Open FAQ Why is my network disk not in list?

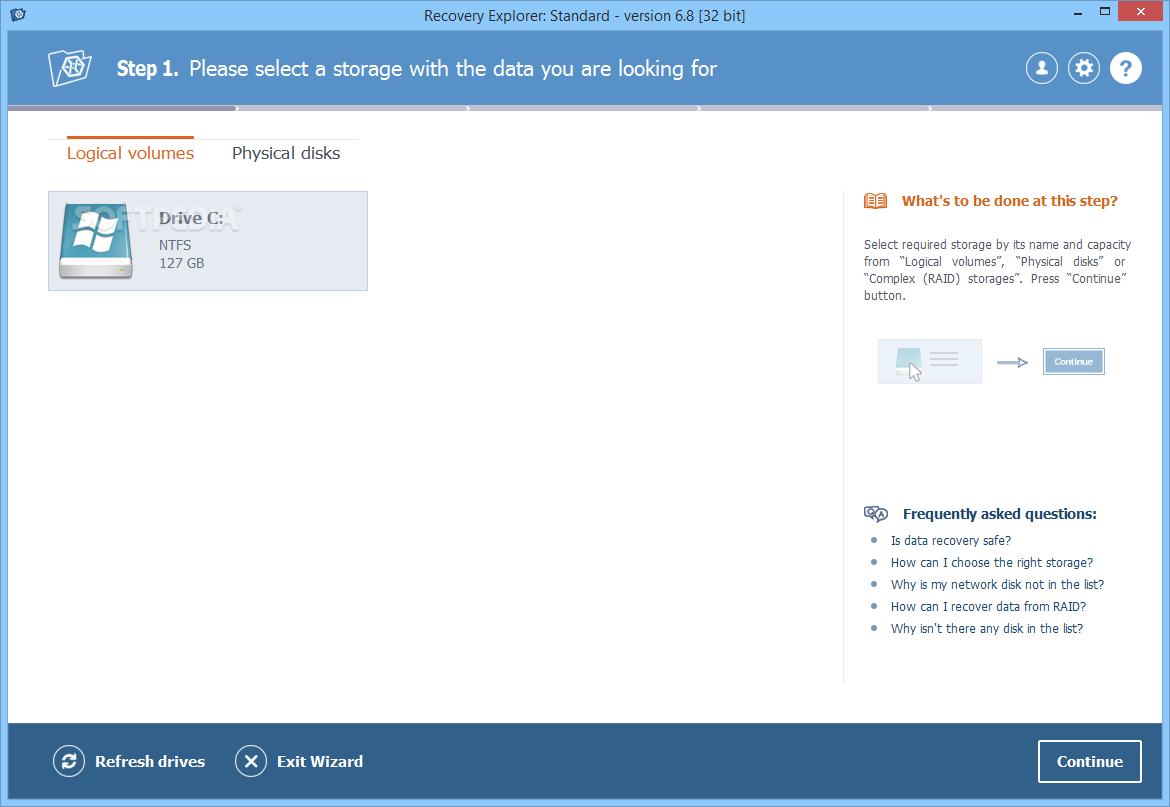997,585
